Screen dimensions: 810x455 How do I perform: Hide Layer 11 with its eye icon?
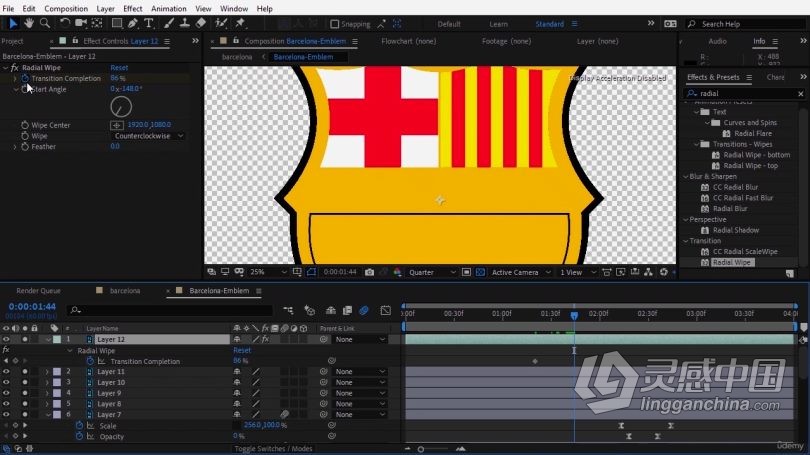click(x=6, y=371)
